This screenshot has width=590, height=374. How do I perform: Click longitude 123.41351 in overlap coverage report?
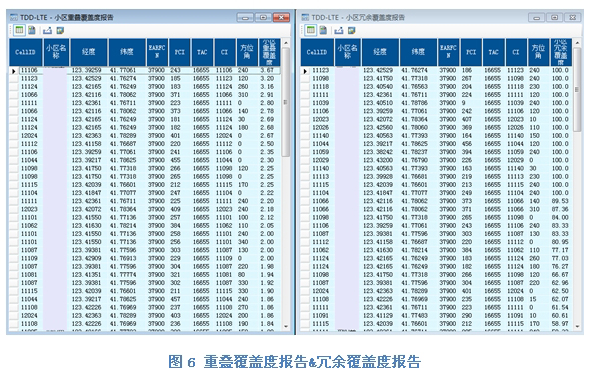[x=87, y=275]
